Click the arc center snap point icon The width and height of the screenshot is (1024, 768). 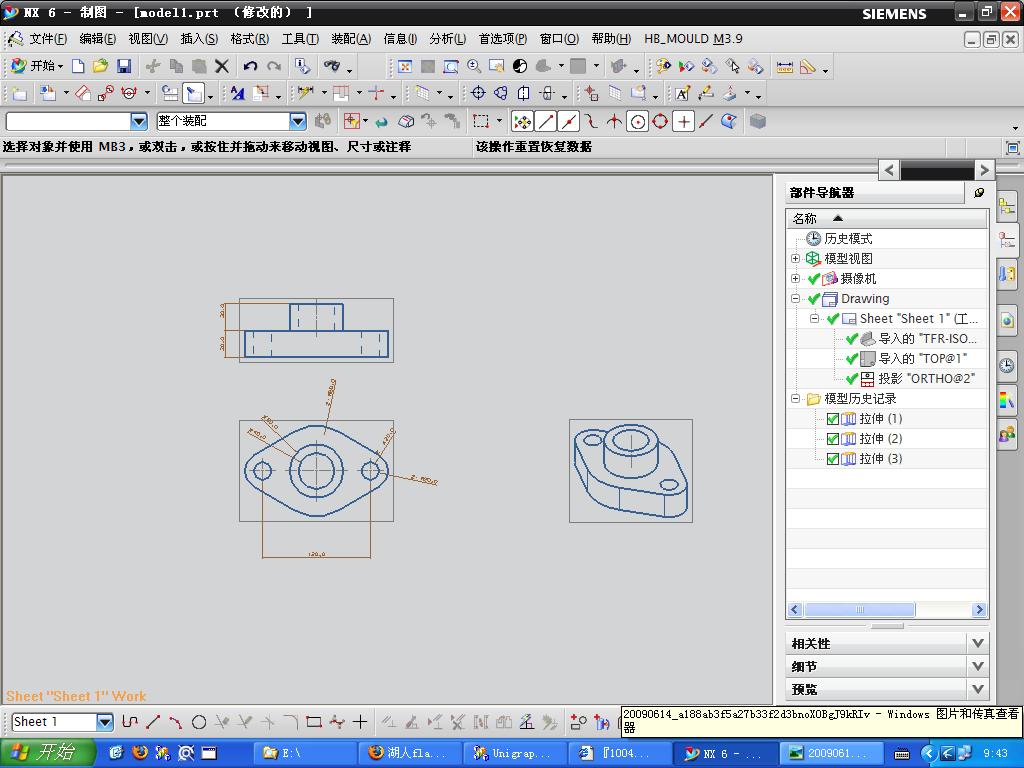637,121
